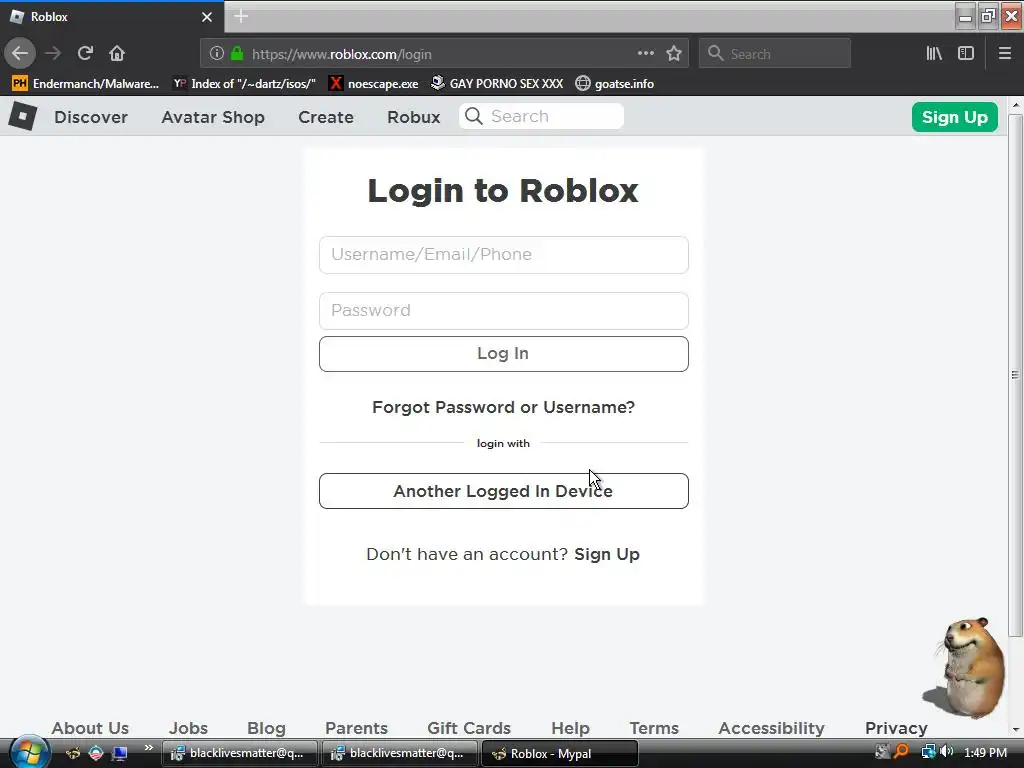Open the Jobs footer link
The height and width of the screenshot is (768, 1024).
pyautogui.click(x=188, y=728)
